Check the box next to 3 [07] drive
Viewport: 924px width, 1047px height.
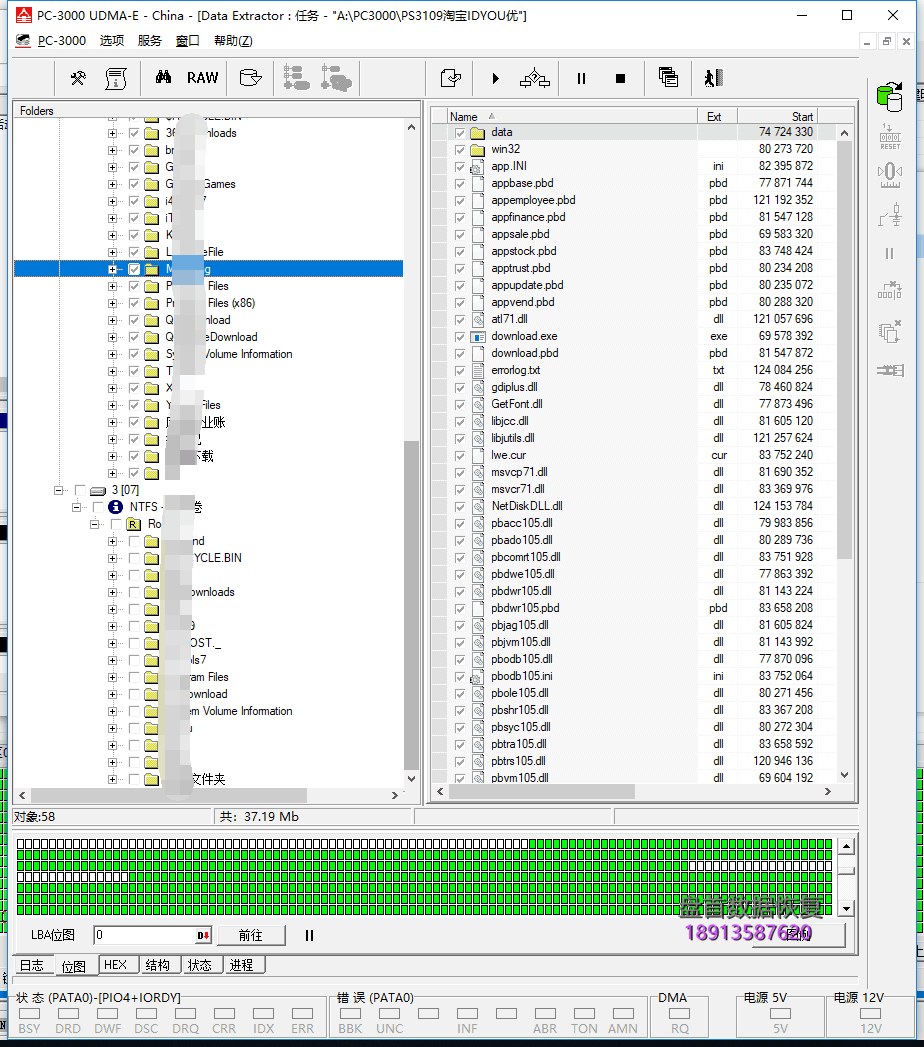[80, 490]
